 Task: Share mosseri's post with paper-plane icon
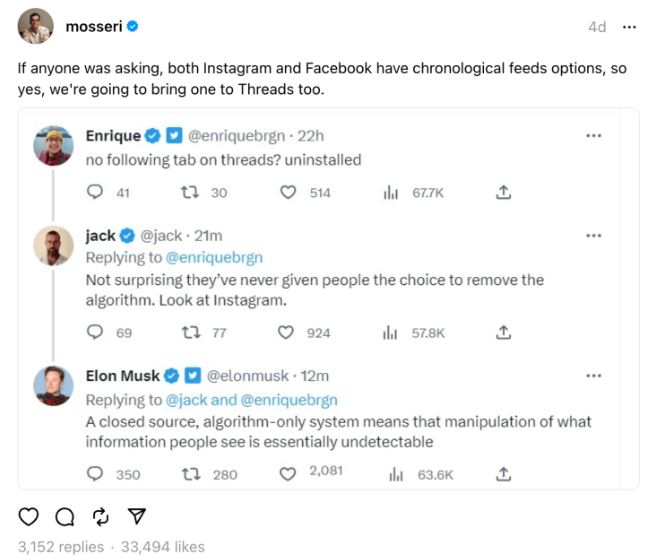tap(137, 516)
